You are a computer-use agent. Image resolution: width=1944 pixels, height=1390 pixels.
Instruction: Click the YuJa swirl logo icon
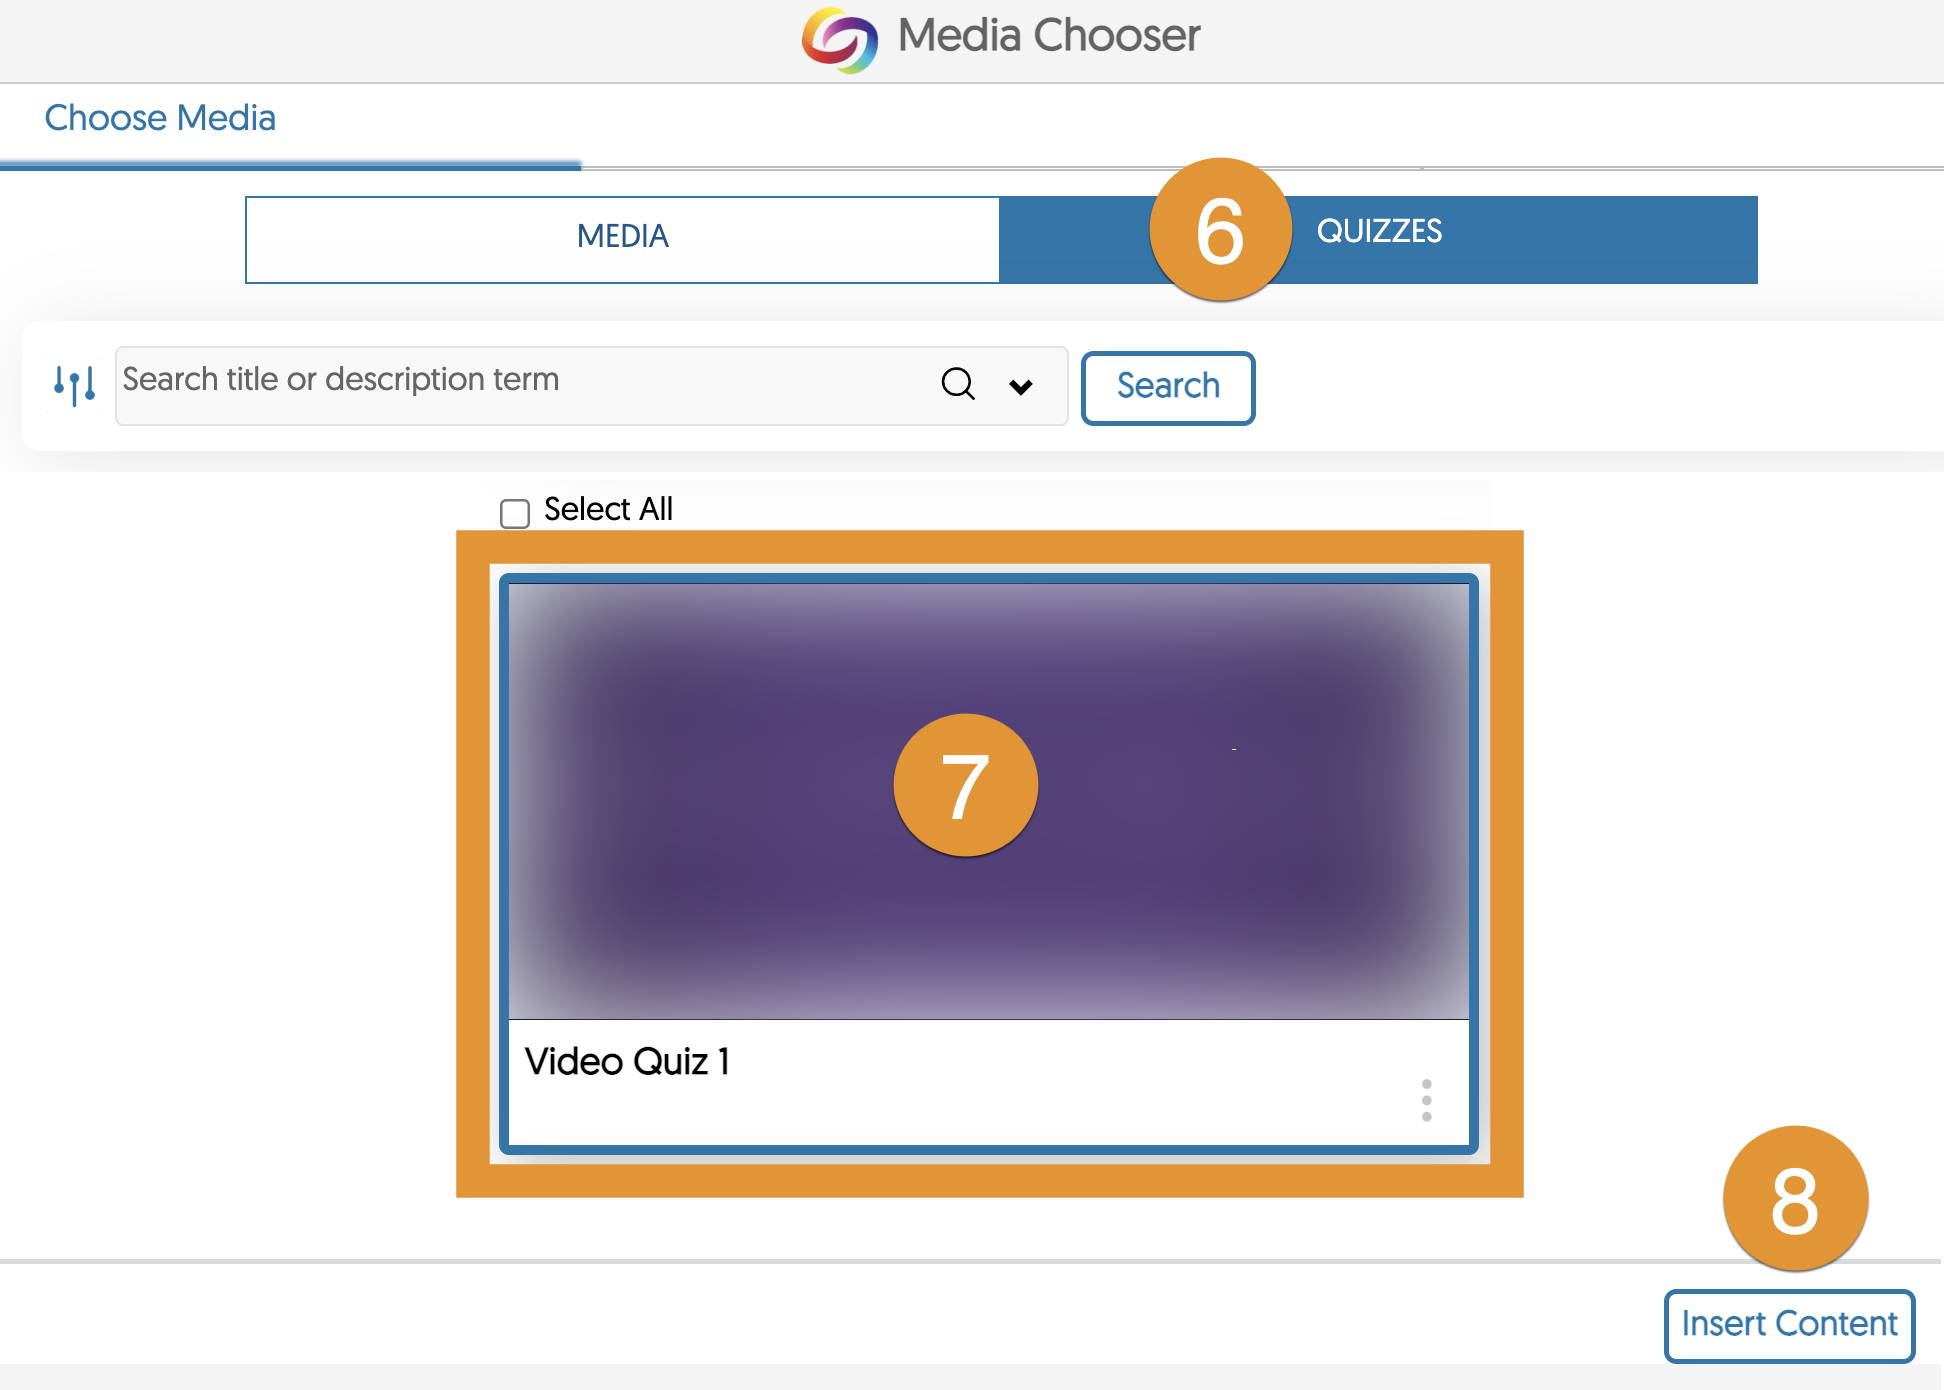[839, 40]
